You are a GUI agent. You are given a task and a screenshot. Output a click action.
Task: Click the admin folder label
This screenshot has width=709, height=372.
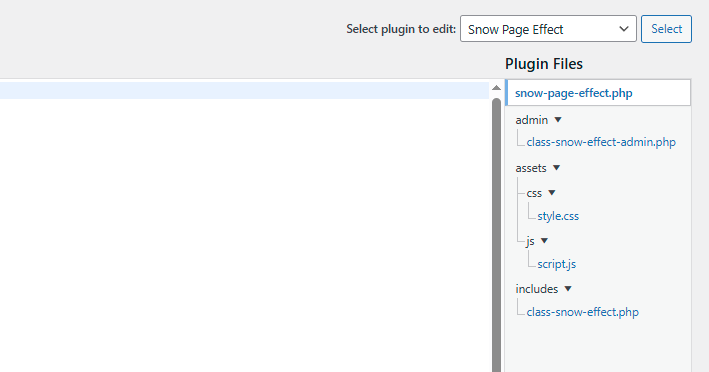(531, 120)
